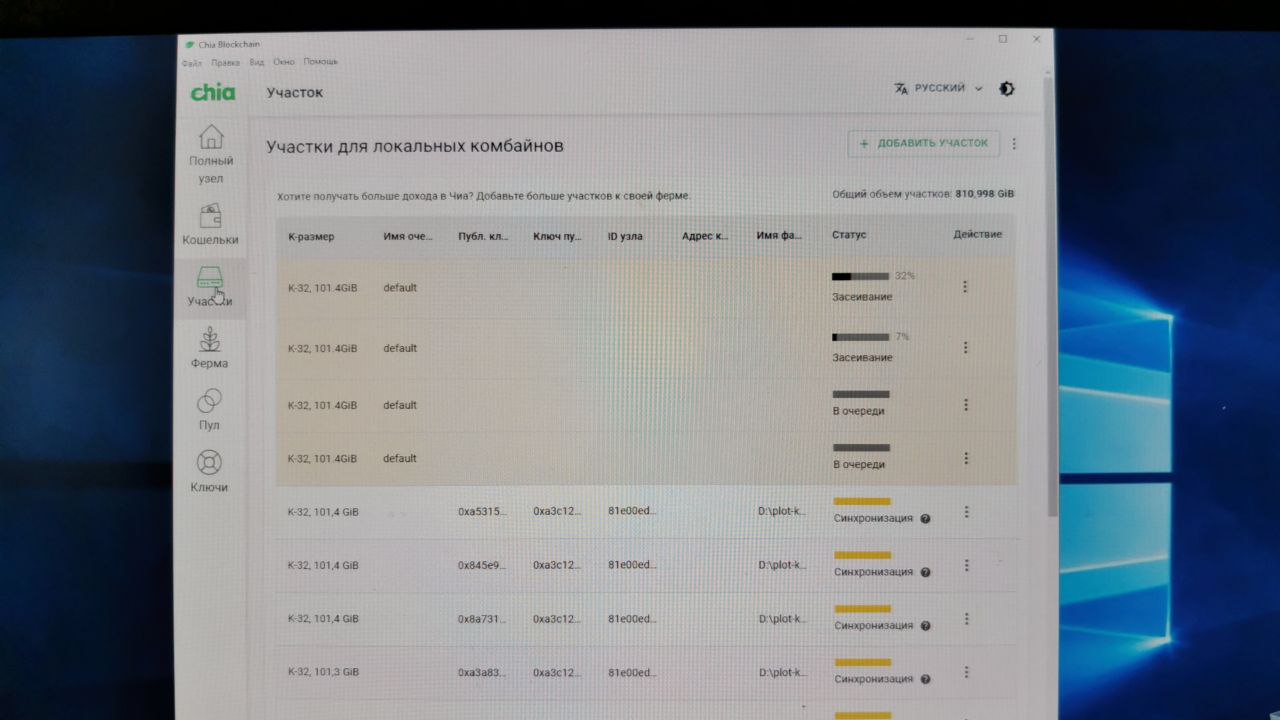Open the Keys (Ключи) section

[210, 472]
